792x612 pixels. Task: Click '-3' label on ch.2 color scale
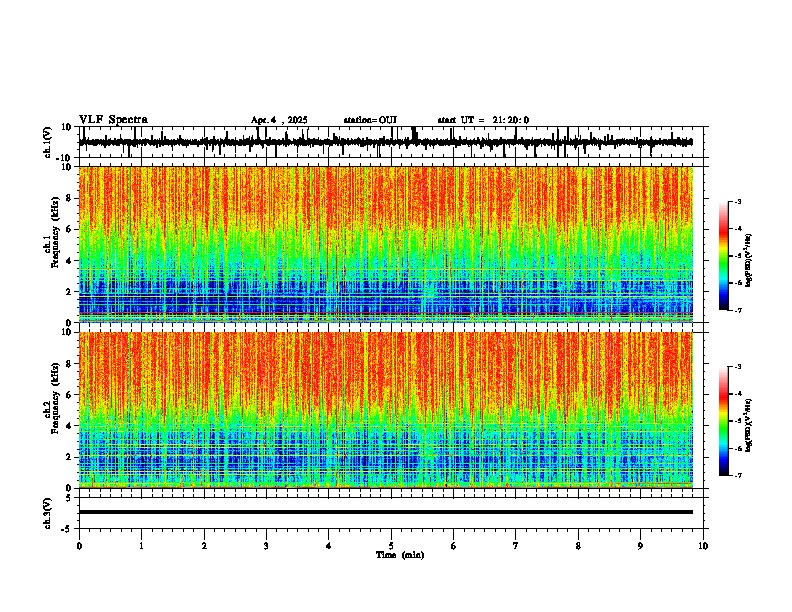[x=737, y=367]
